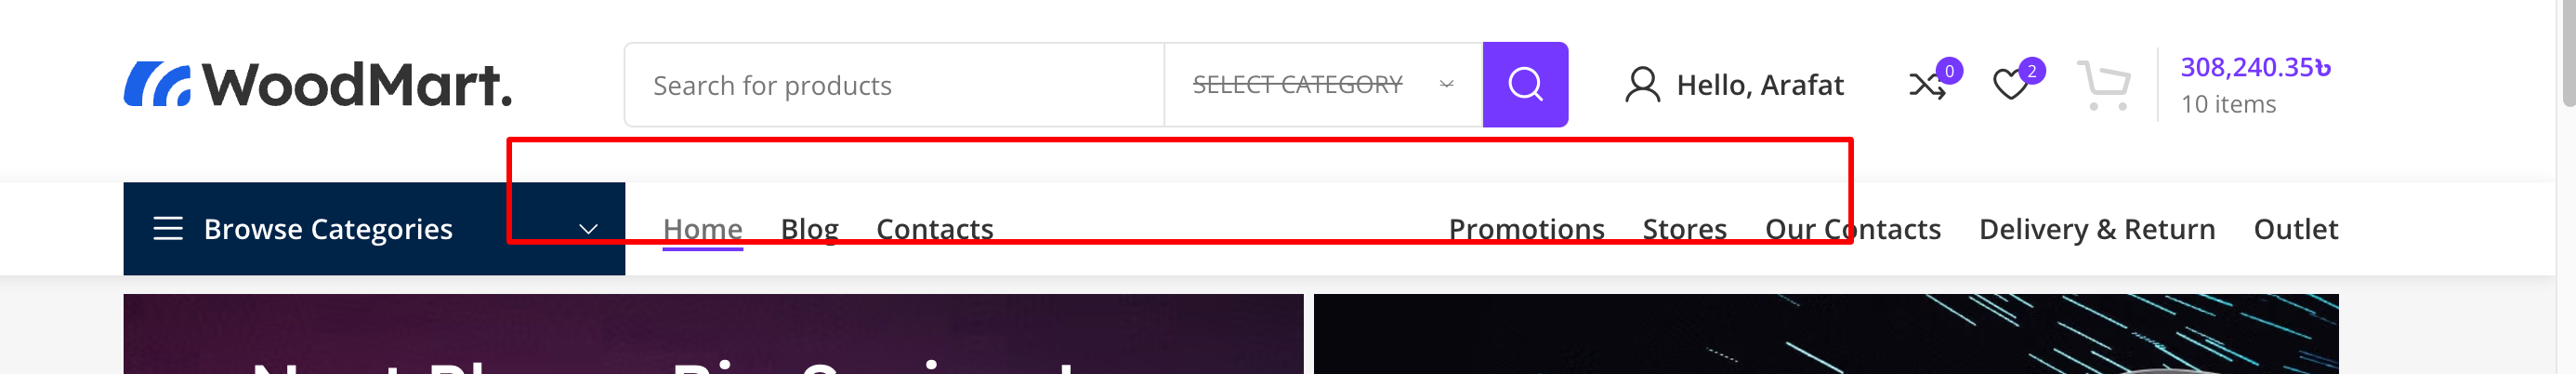The image size is (2576, 374).
Task: Go to the Home menu item
Action: 702,229
